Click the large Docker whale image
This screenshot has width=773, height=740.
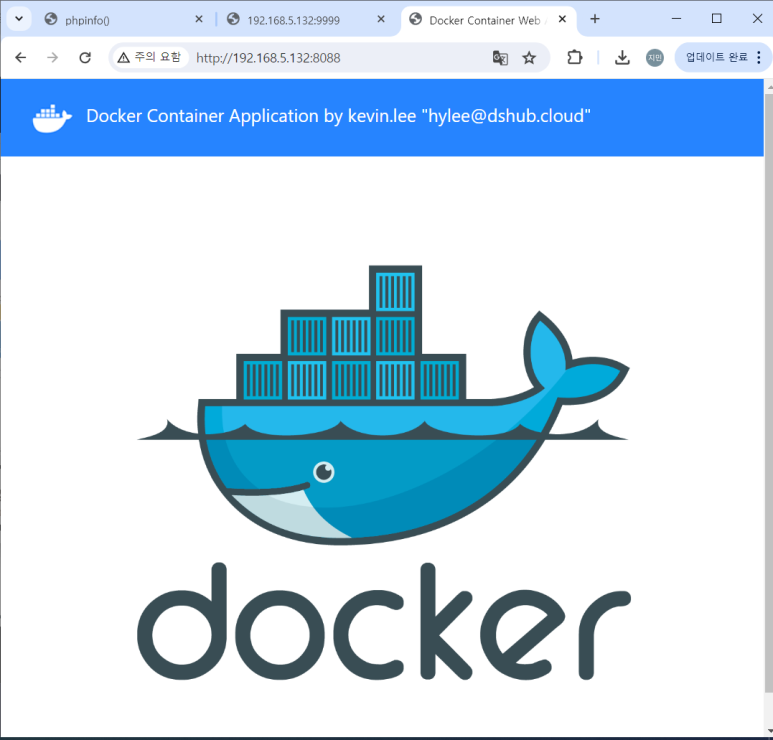tap(383, 472)
